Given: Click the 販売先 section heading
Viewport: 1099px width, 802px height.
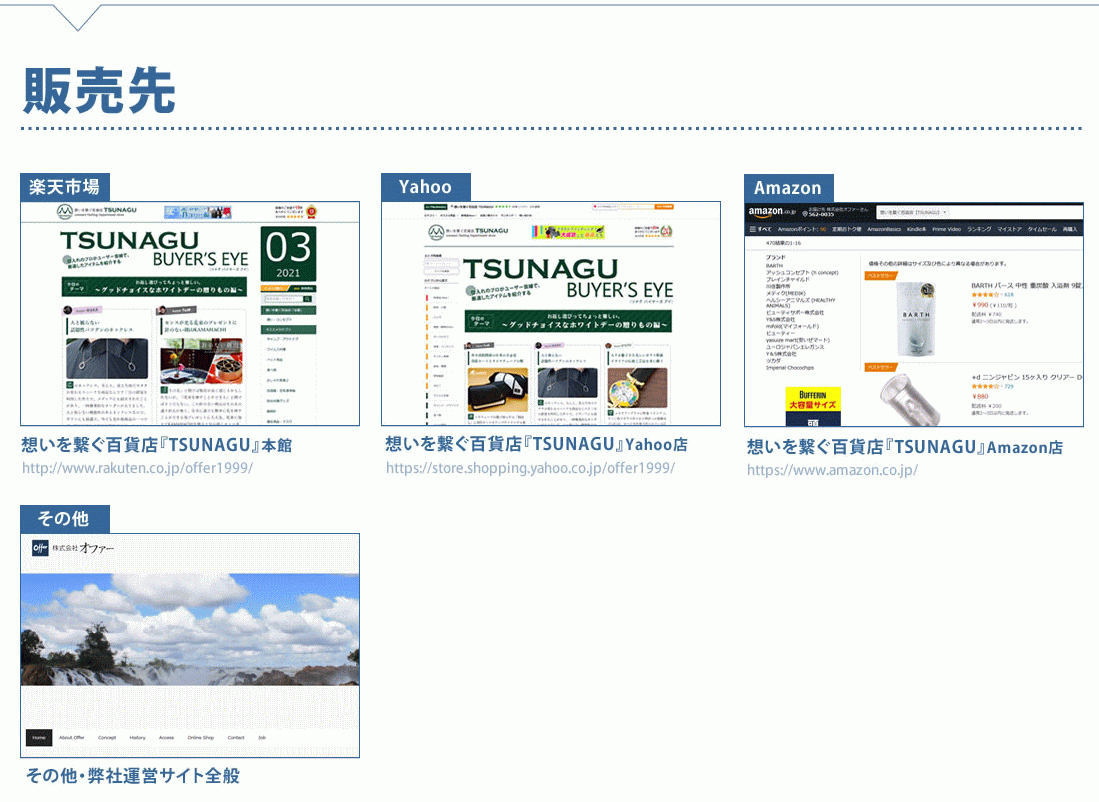Looking at the screenshot, I should (x=99, y=90).
